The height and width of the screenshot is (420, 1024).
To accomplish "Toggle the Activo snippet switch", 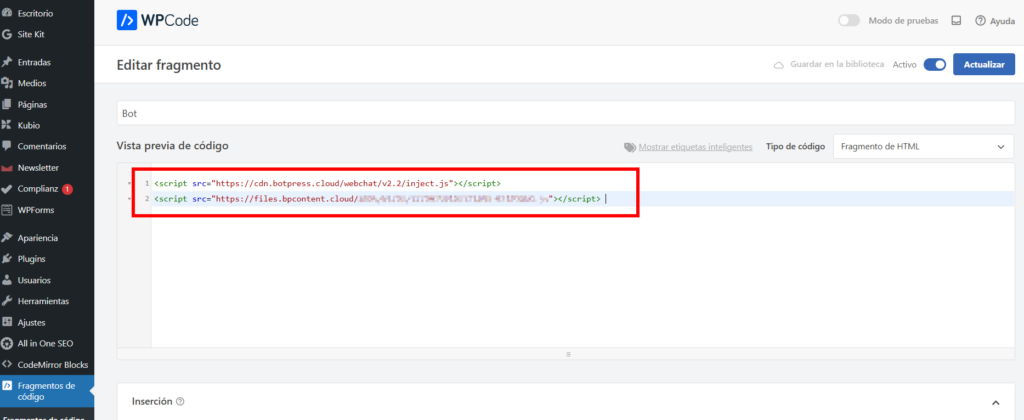I will coord(935,65).
